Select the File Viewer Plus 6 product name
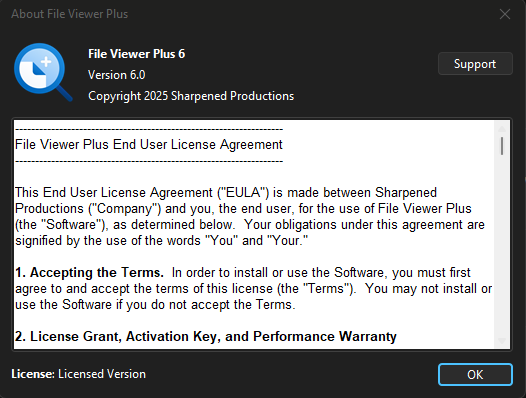The width and height of the screenshot is (526, 398). pyautogui.click(x=137, y=54)
